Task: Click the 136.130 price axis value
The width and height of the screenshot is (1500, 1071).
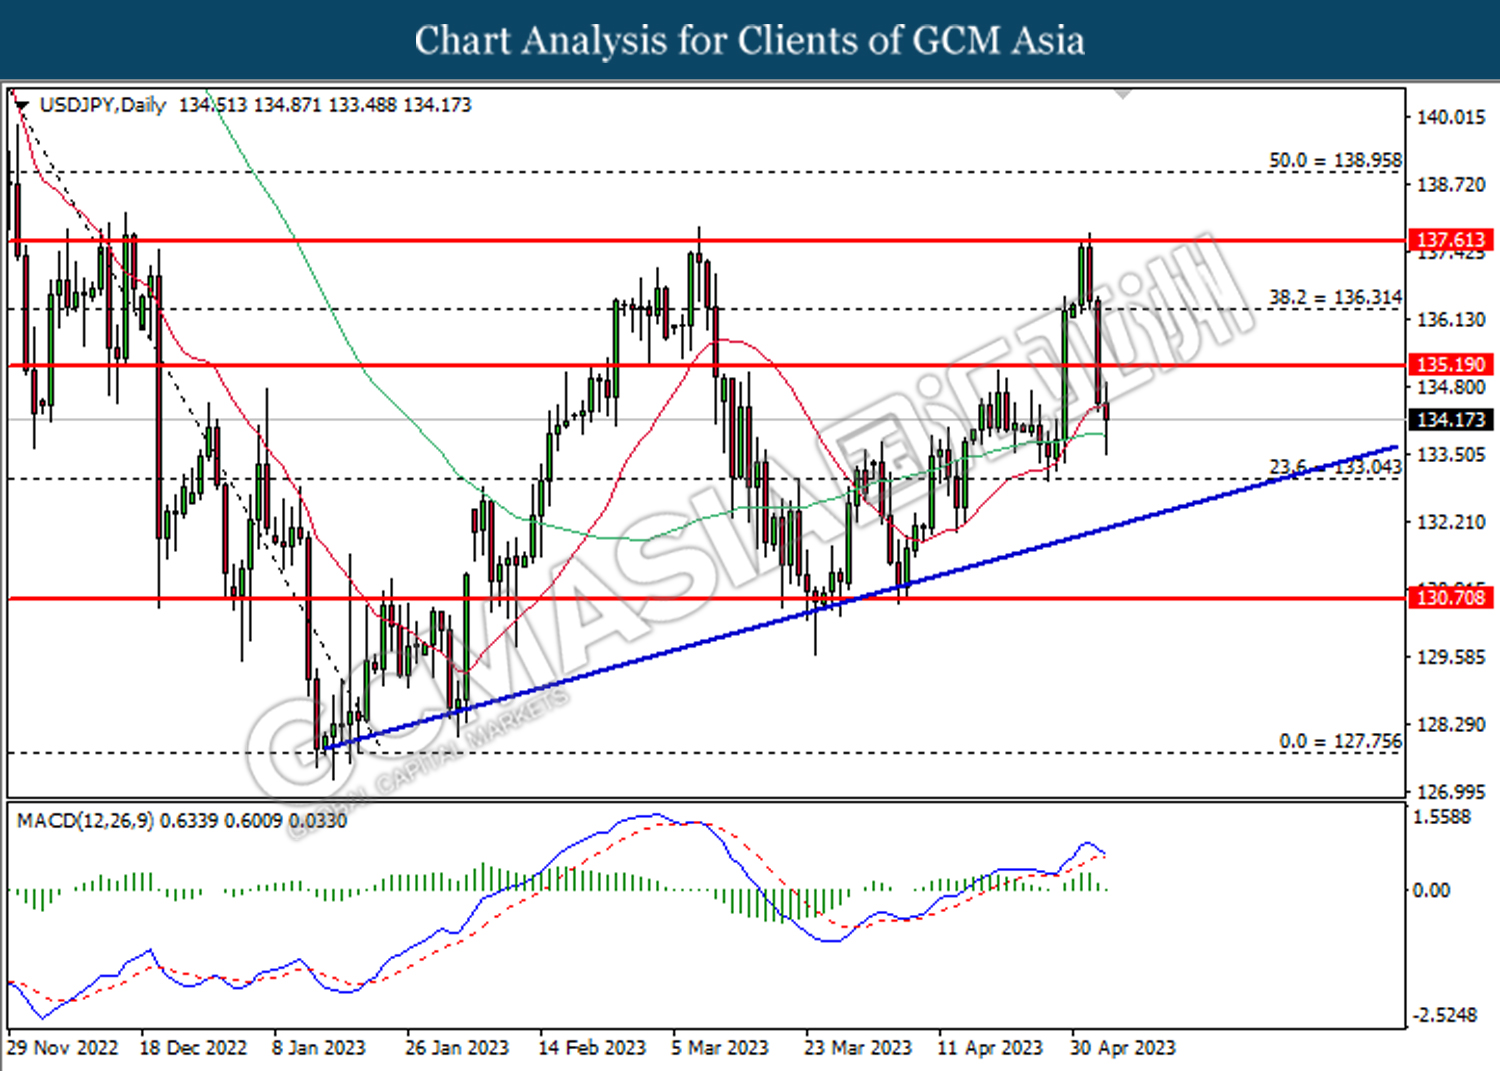Action: coord(1451,320)
